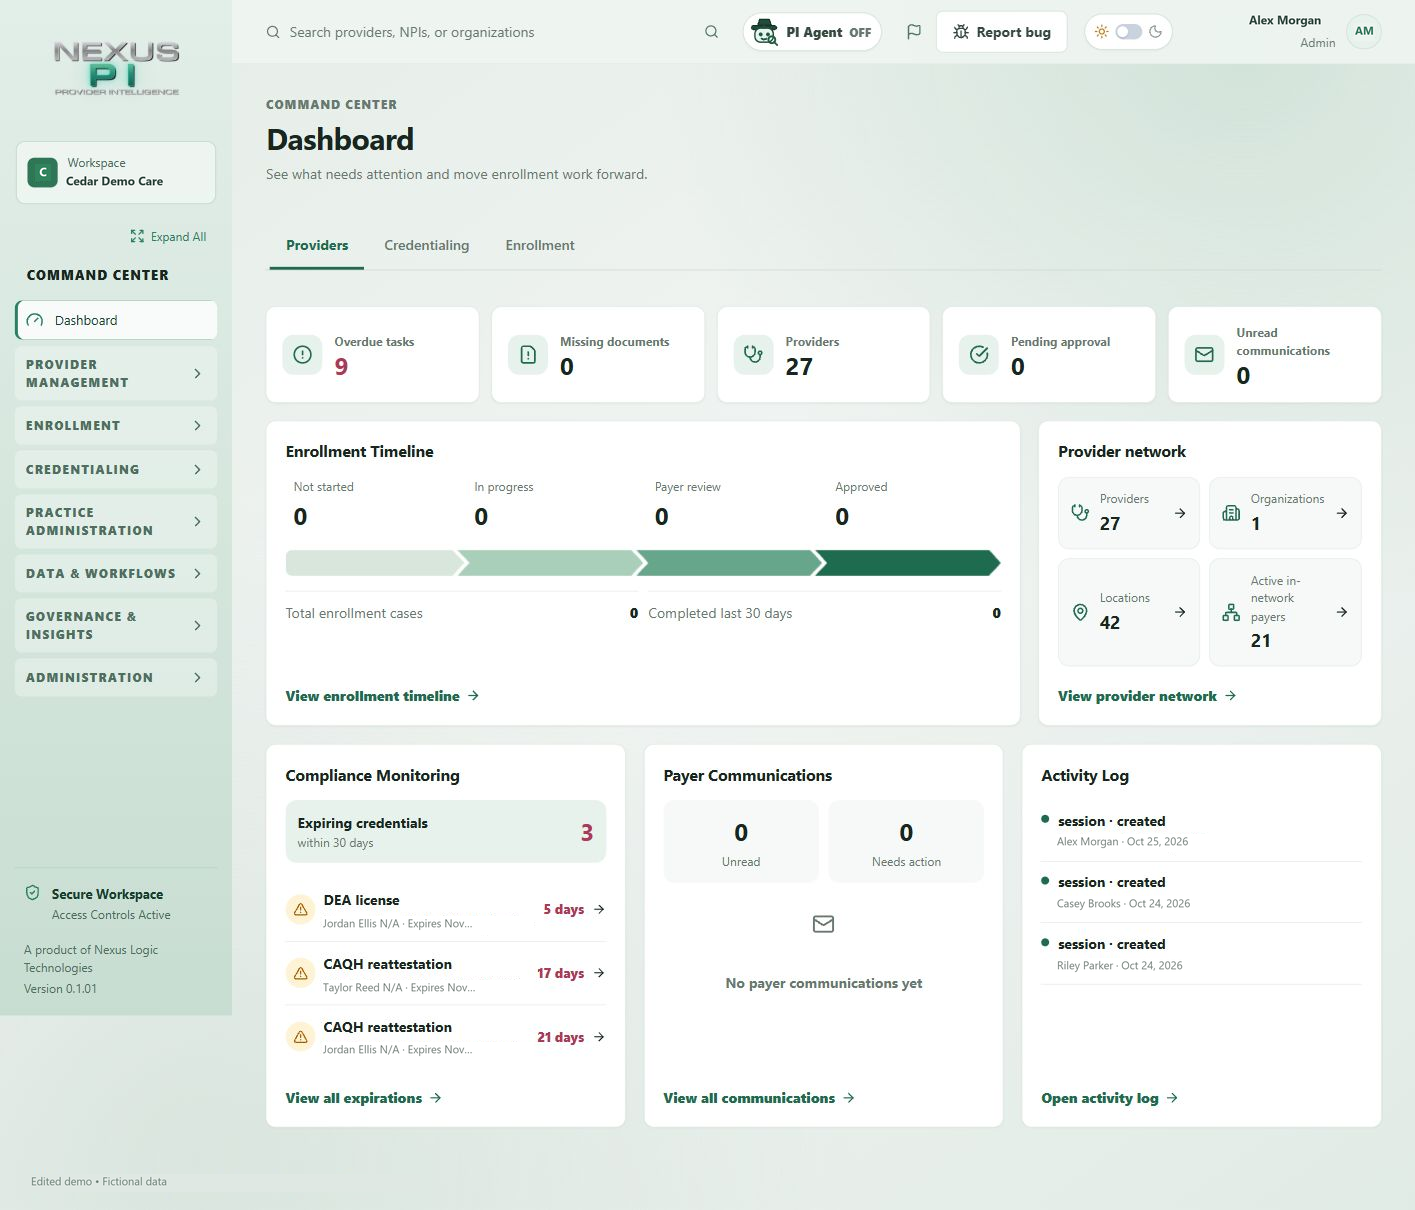Click View all communications link
Image resolution: width=1415 pixels, height=1210 pixels.
[x=759, y=1098]
